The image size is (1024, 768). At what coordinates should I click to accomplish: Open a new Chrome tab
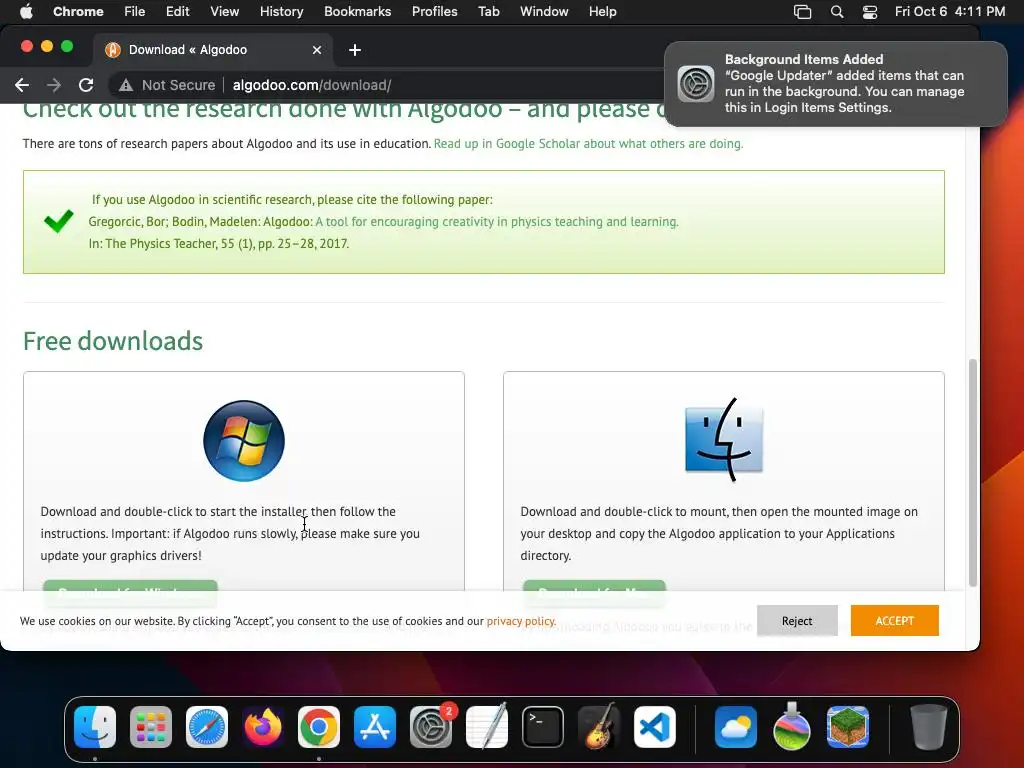point(355,50)
